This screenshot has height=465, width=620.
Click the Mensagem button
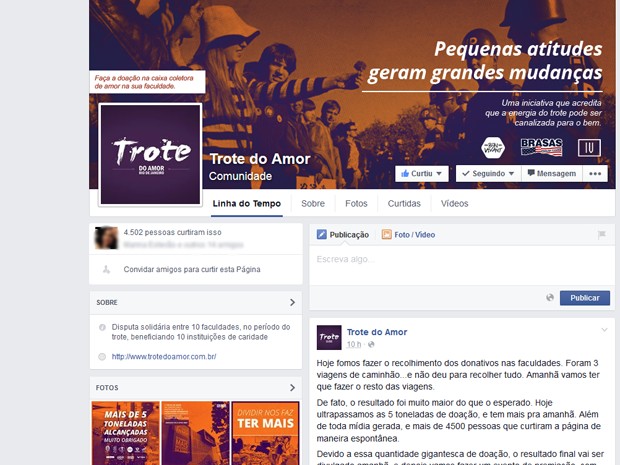tap(552, 174)
